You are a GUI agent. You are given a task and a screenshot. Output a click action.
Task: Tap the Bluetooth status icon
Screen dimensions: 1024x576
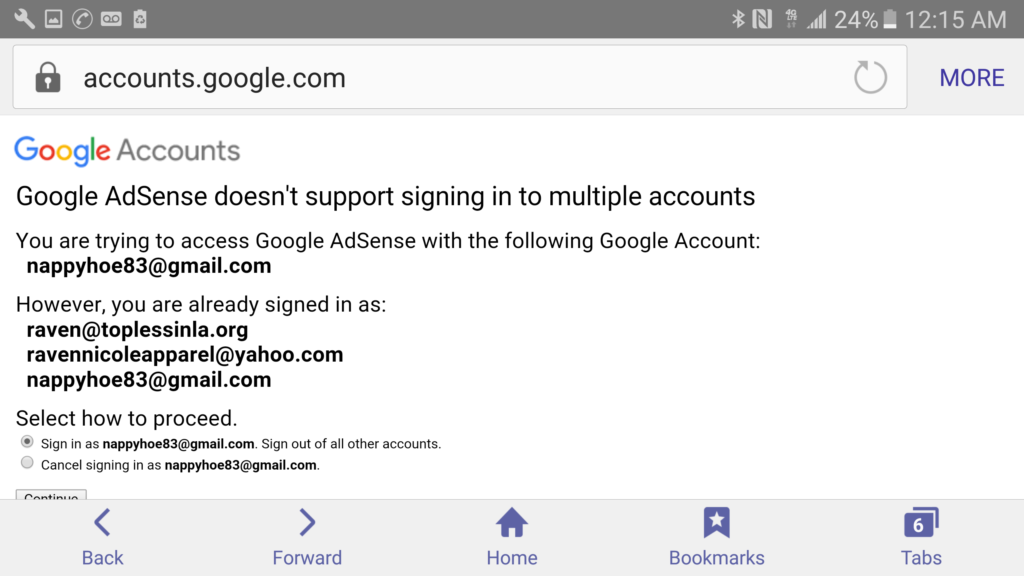(x=738, y=19)
